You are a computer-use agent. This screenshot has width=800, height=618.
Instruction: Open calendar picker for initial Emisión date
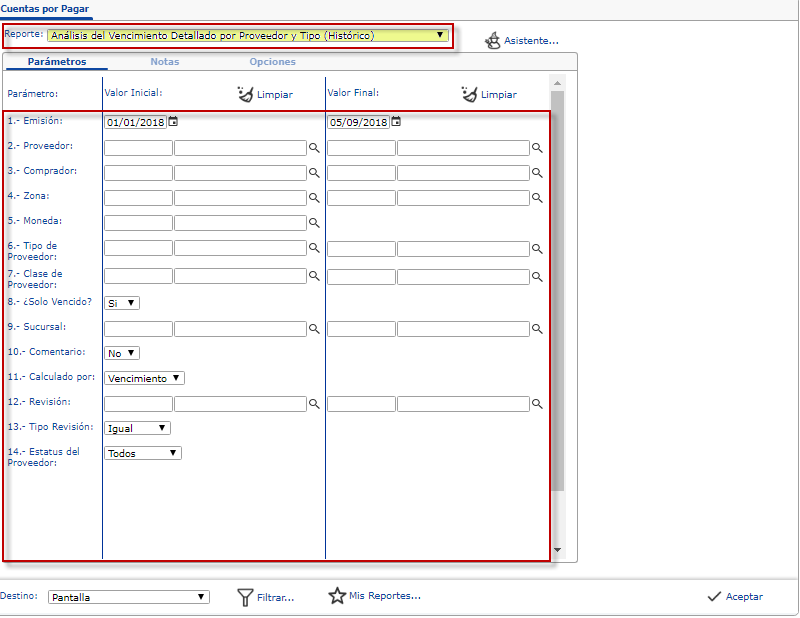pos(173,122)
